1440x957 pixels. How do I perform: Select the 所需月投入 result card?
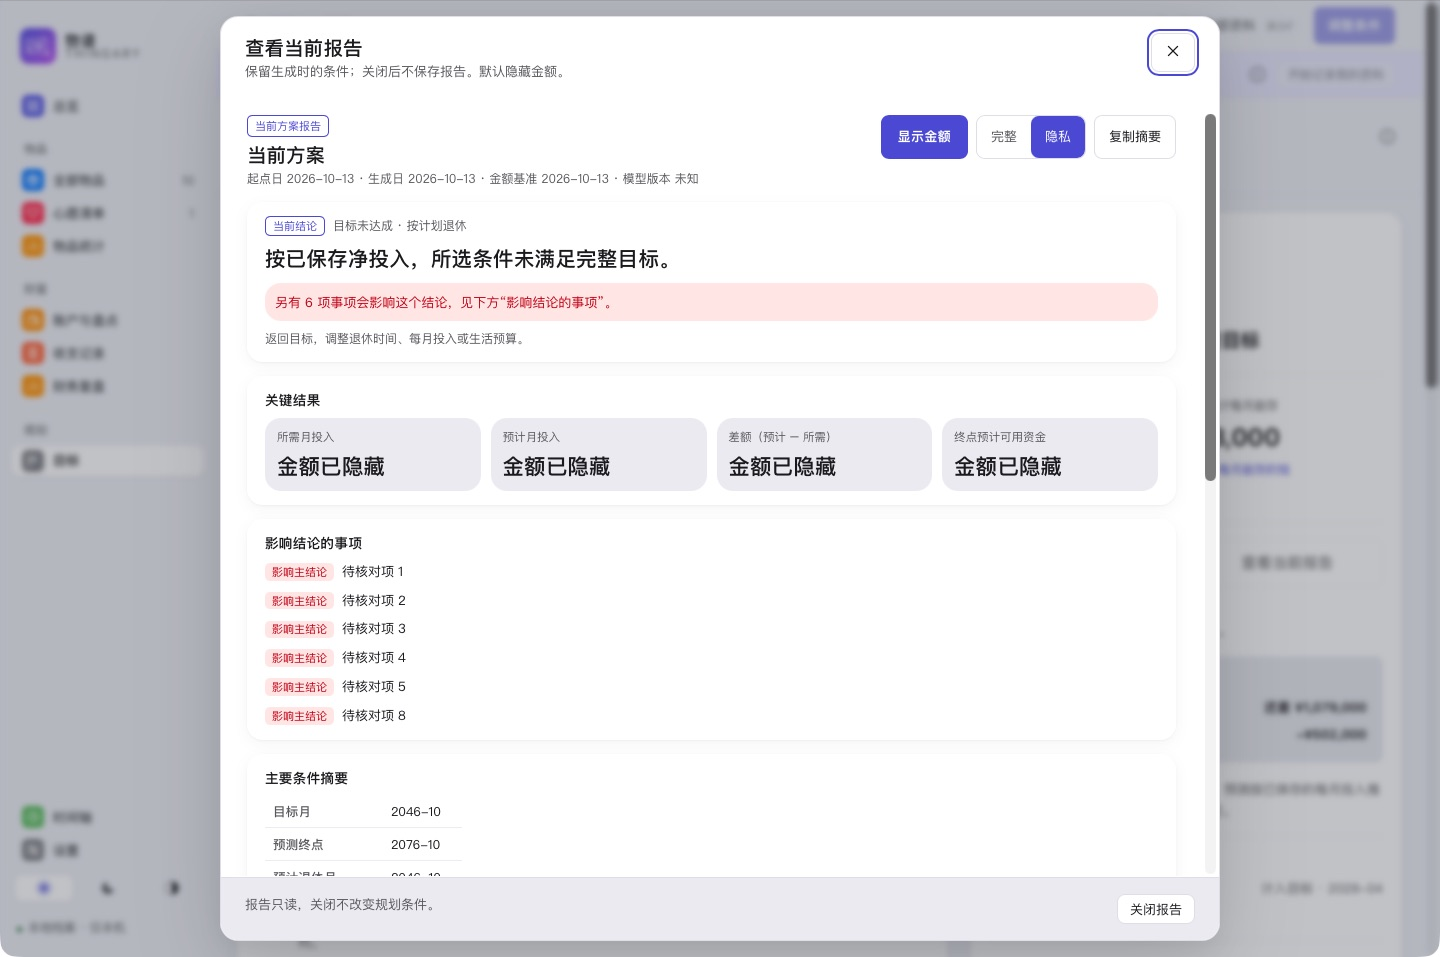pyautogui.click(x=373, y=455)
